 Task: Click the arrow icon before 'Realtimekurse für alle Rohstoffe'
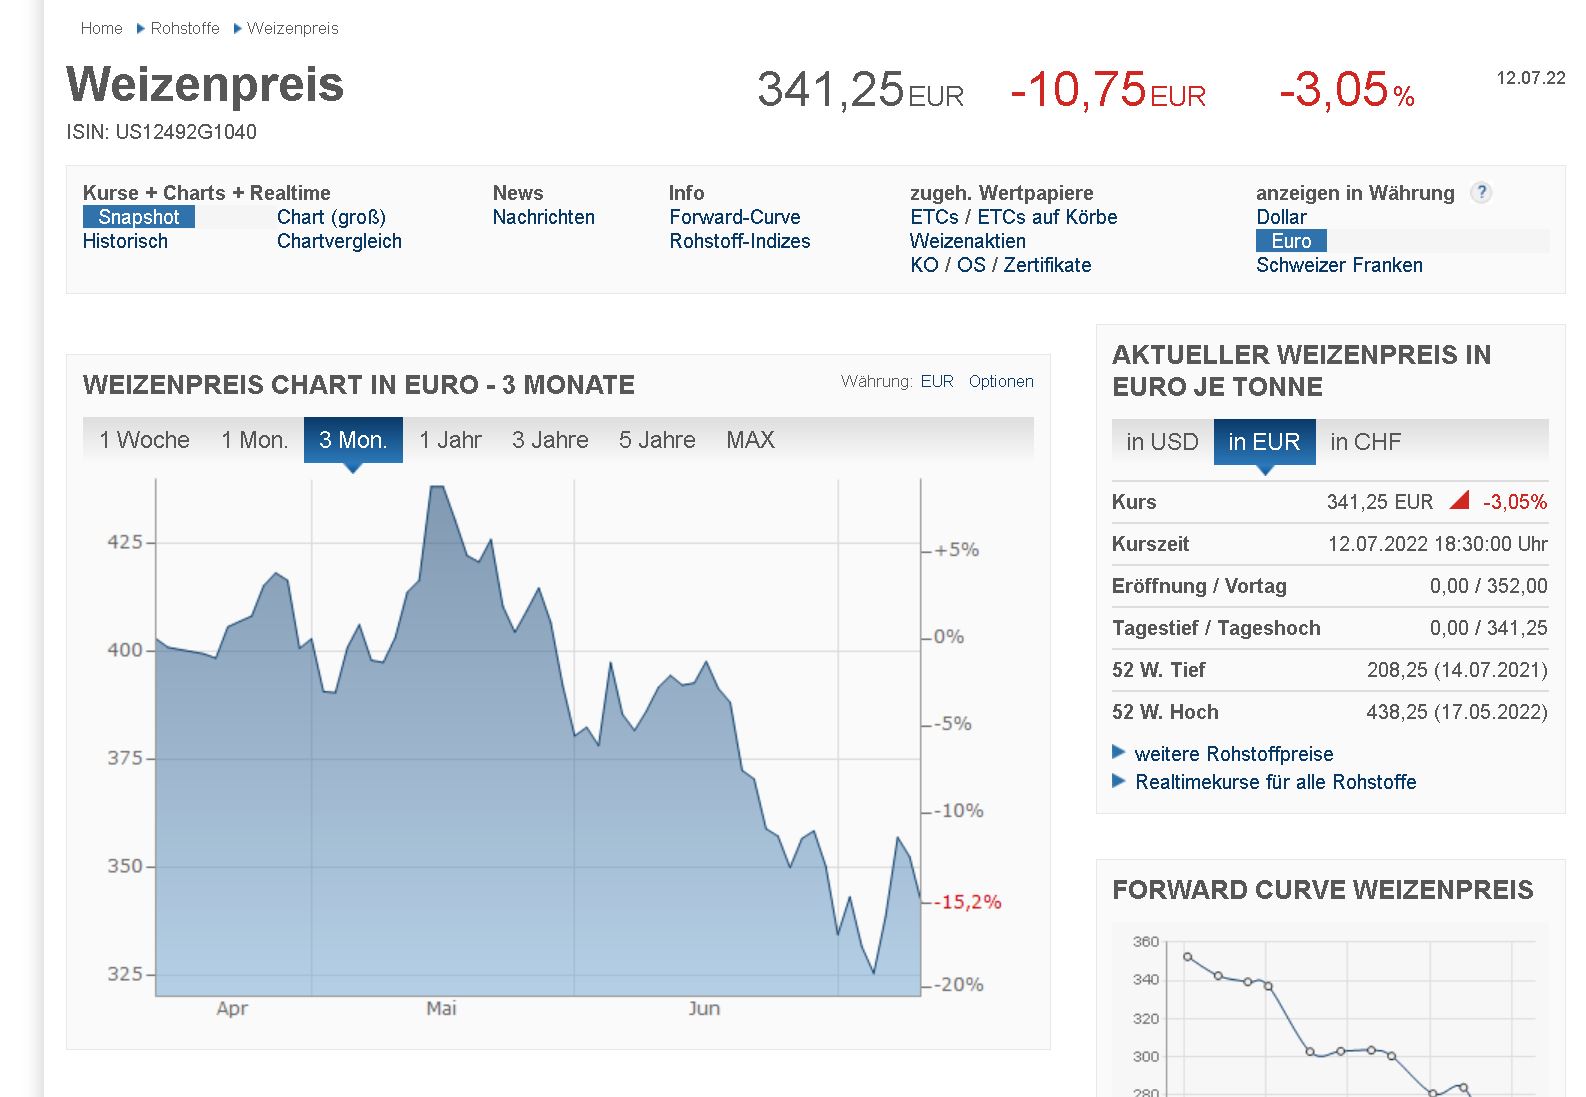coord(1119,780)
